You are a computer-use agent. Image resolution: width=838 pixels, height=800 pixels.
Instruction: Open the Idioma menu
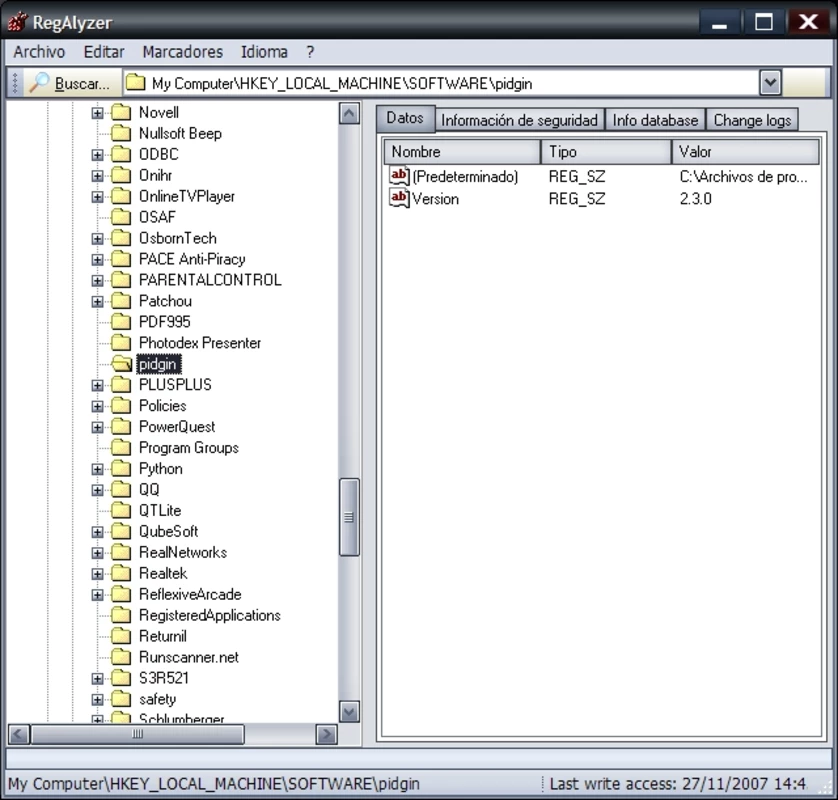click(264, 52)
